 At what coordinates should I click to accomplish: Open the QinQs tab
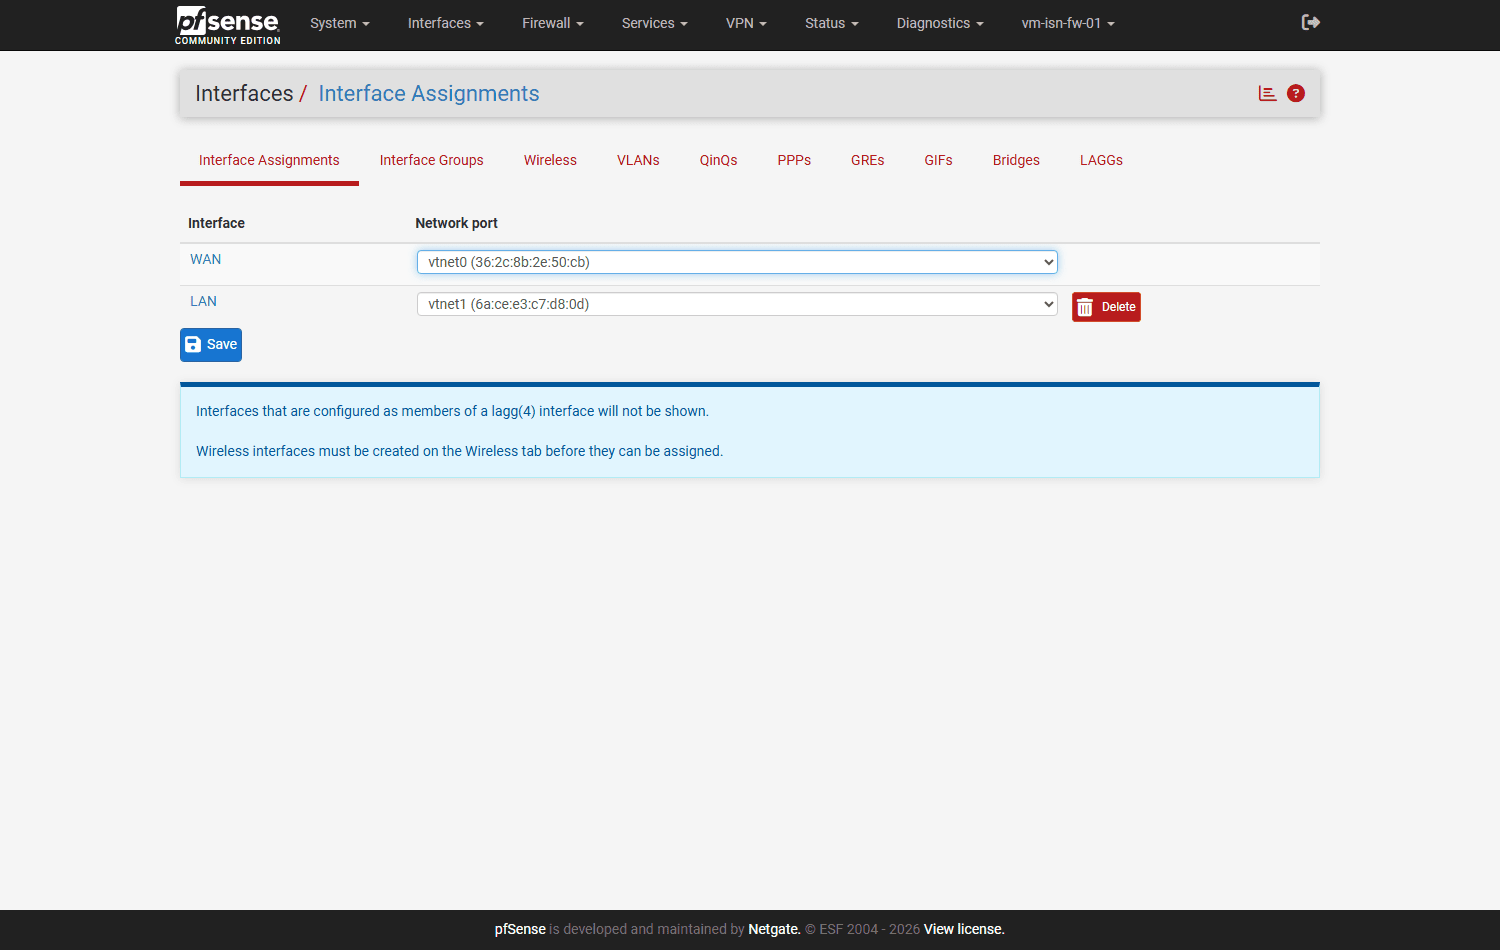tap(719, 160)
